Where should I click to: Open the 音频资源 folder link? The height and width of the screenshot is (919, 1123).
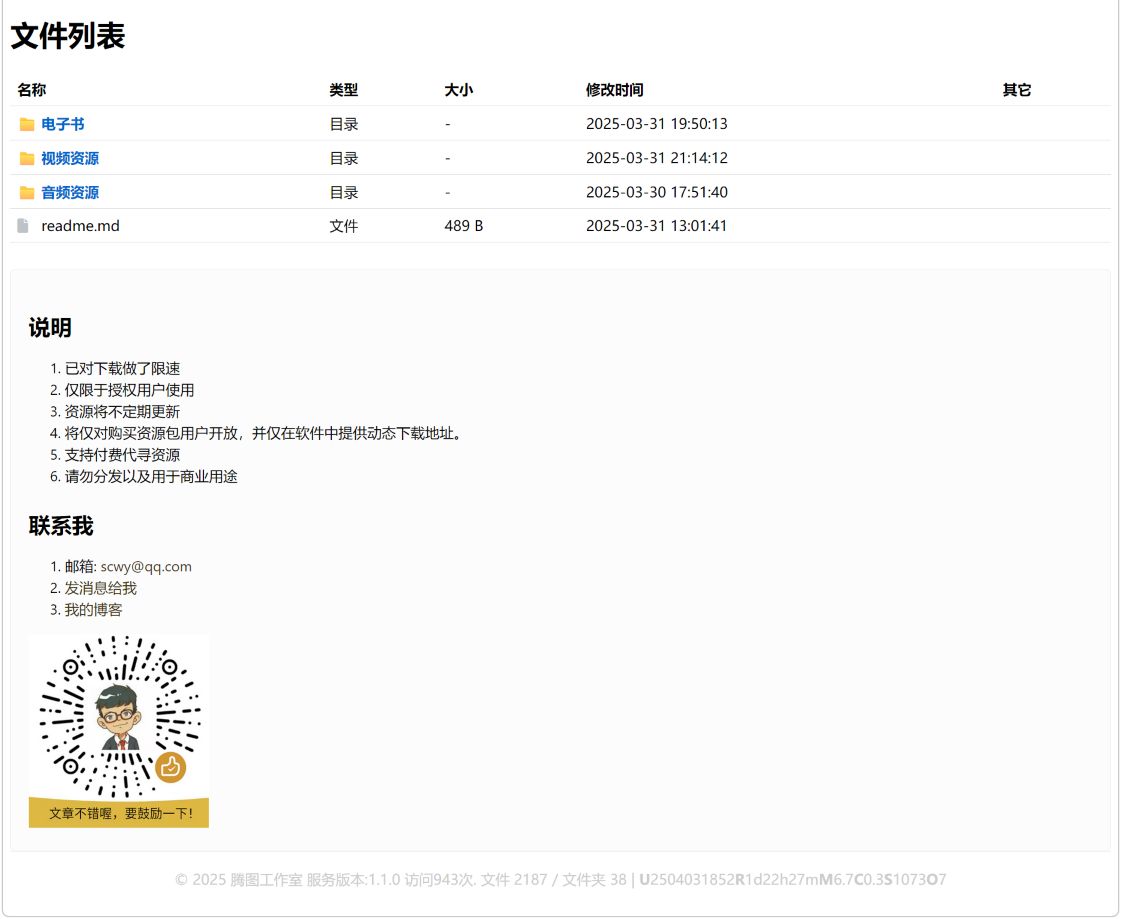[70, 192]
